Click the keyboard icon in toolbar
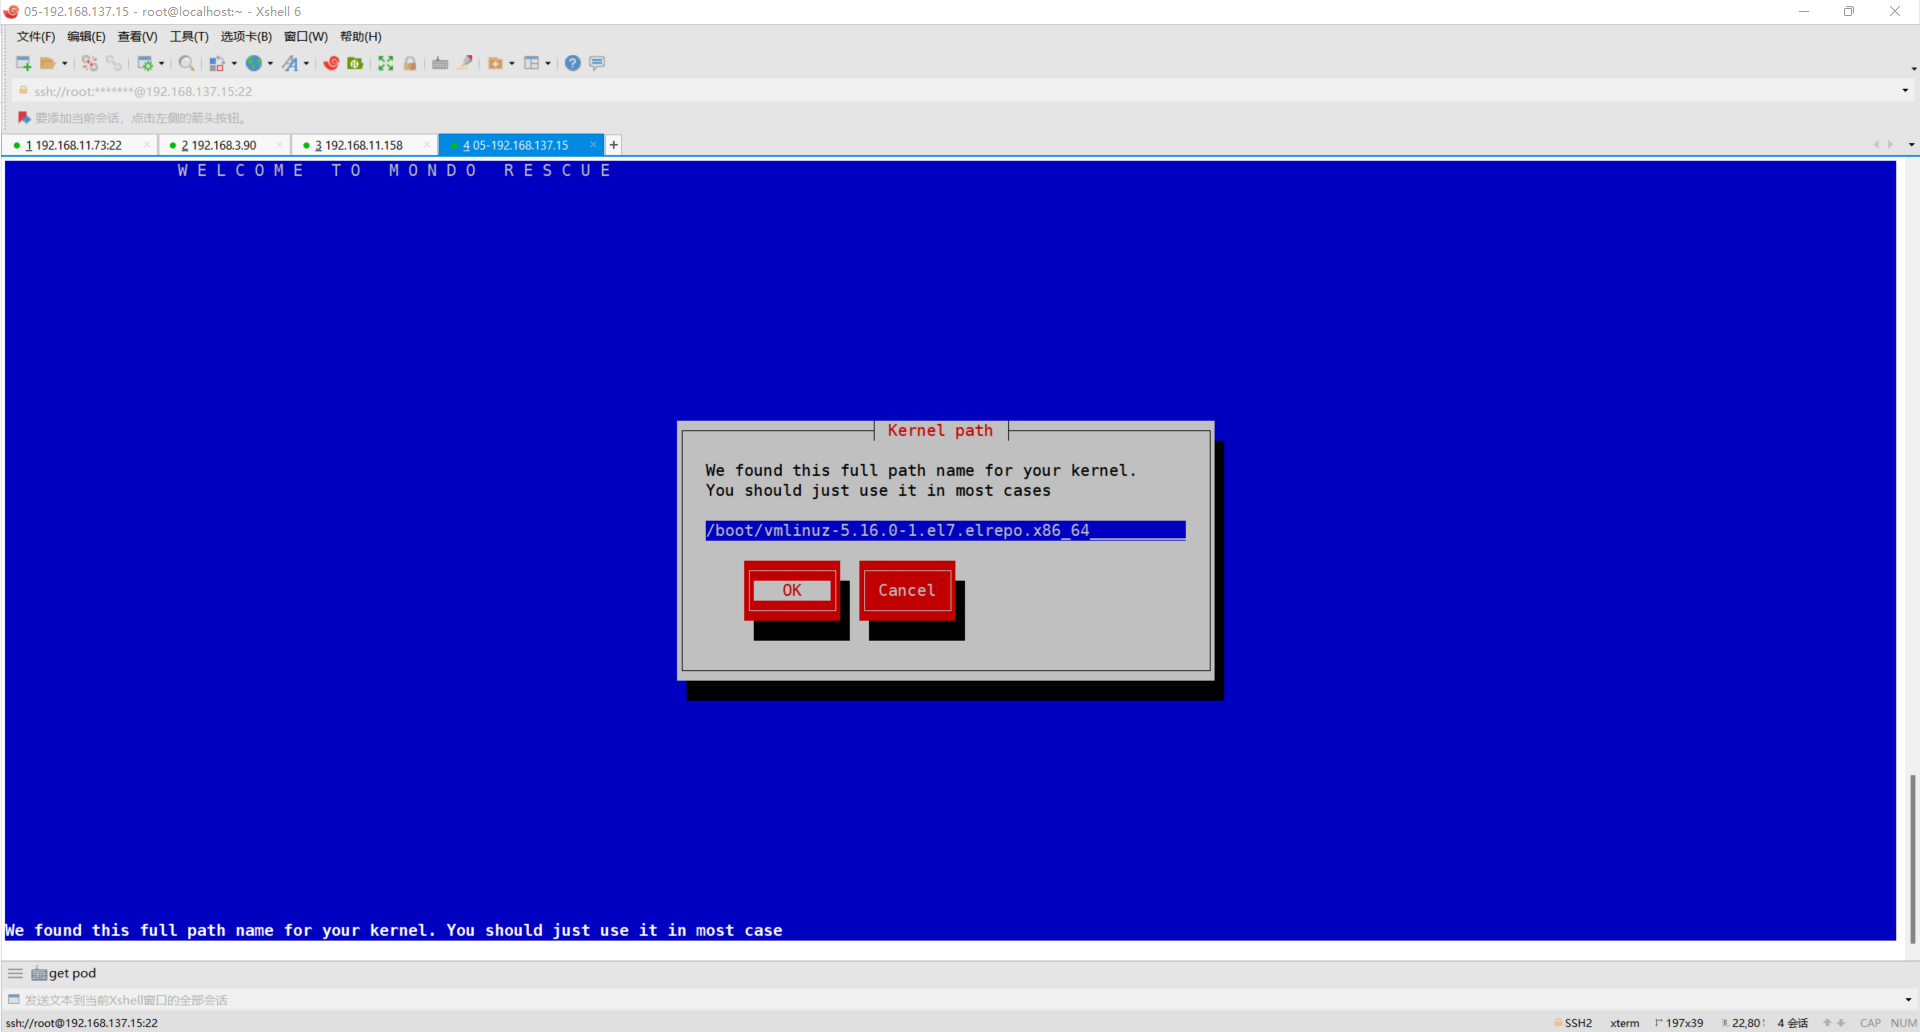This screenshot has width=1920, height=1032. click(x=440, y=63)
